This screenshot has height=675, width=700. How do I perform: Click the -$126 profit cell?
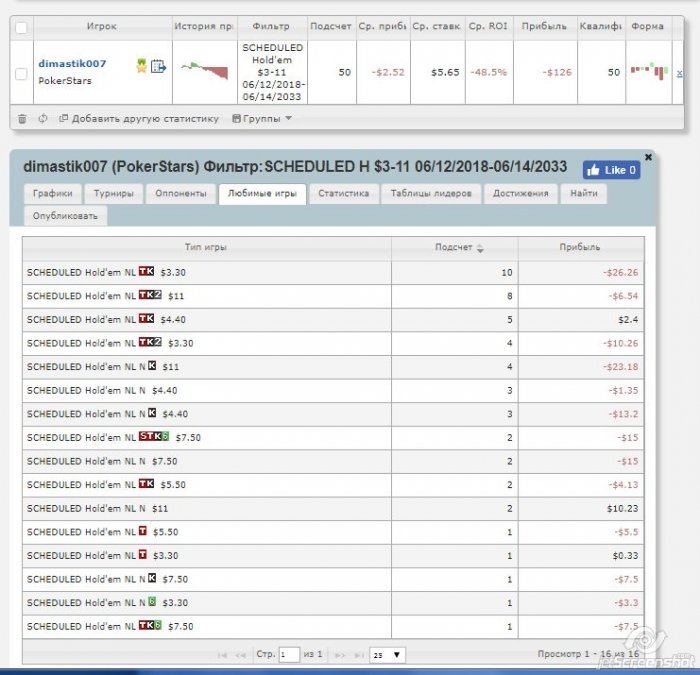[x=545, y=72]
